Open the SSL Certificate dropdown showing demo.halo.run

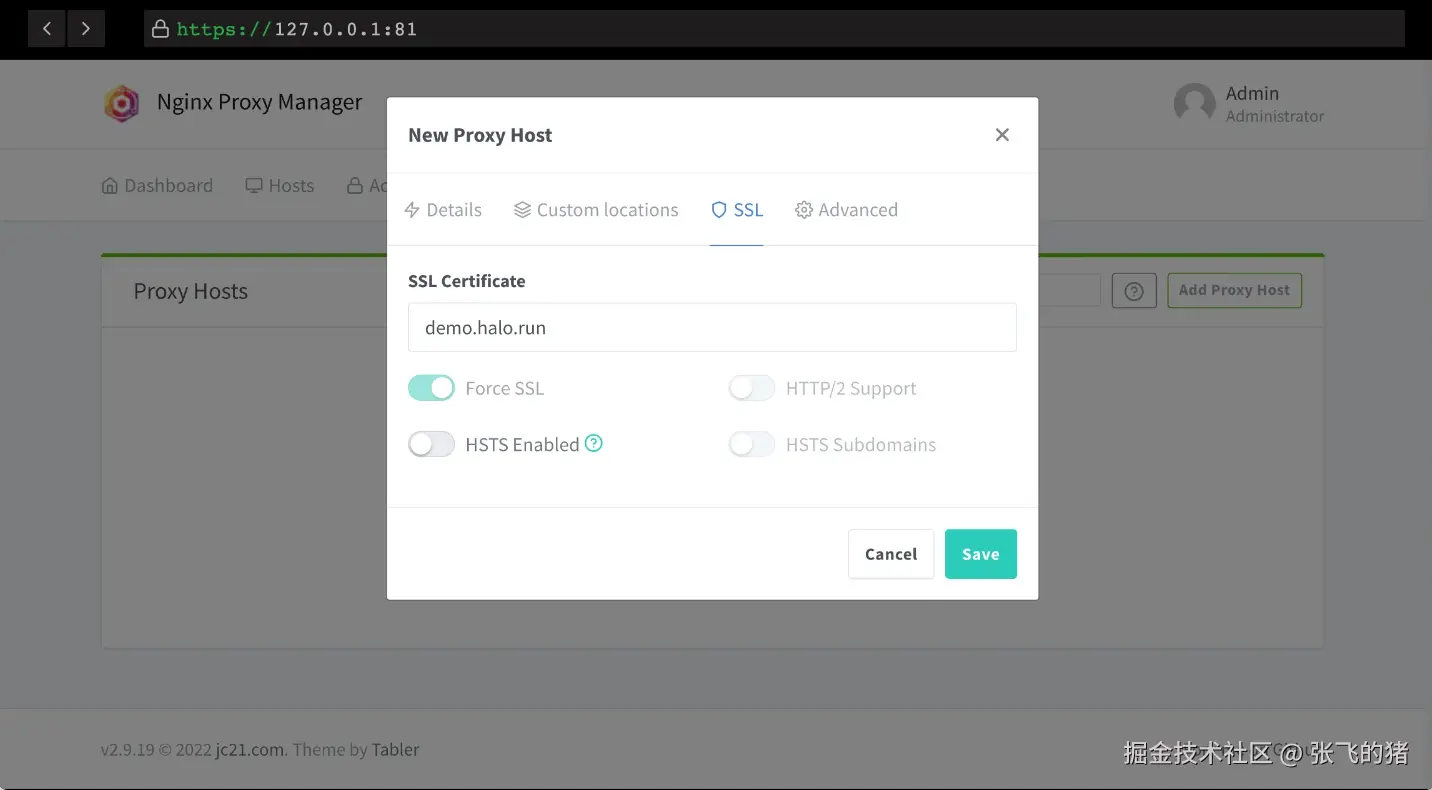pos(712,327)
